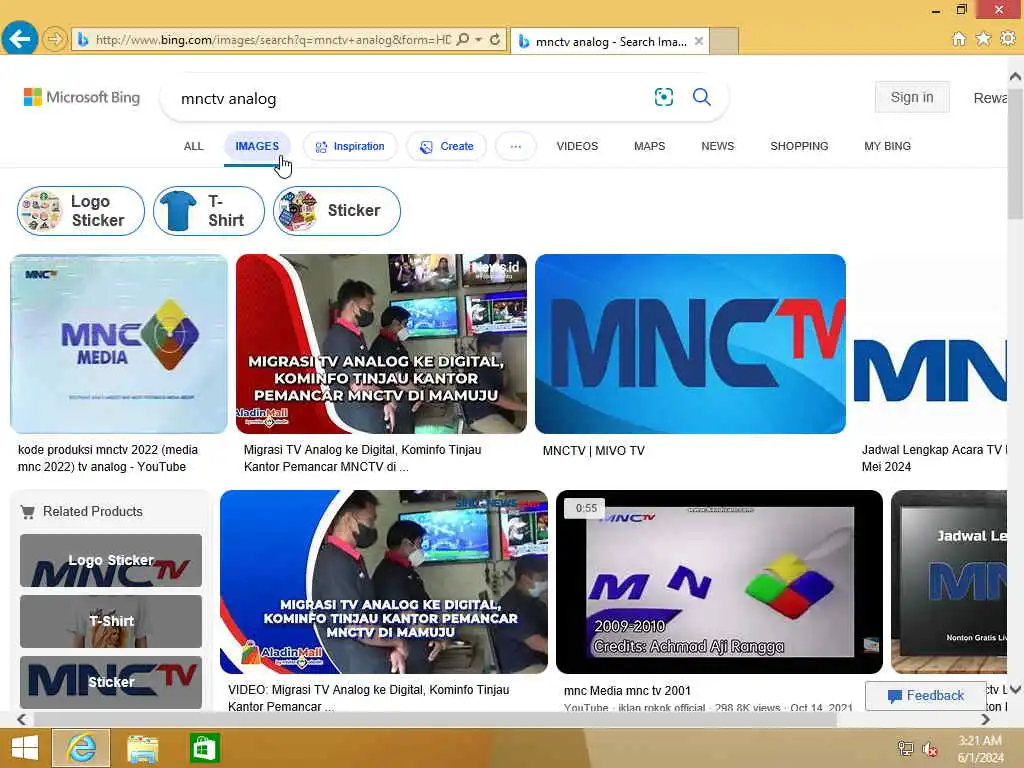
Task: Switch to the ALL results tab
Action: point(193,146)
